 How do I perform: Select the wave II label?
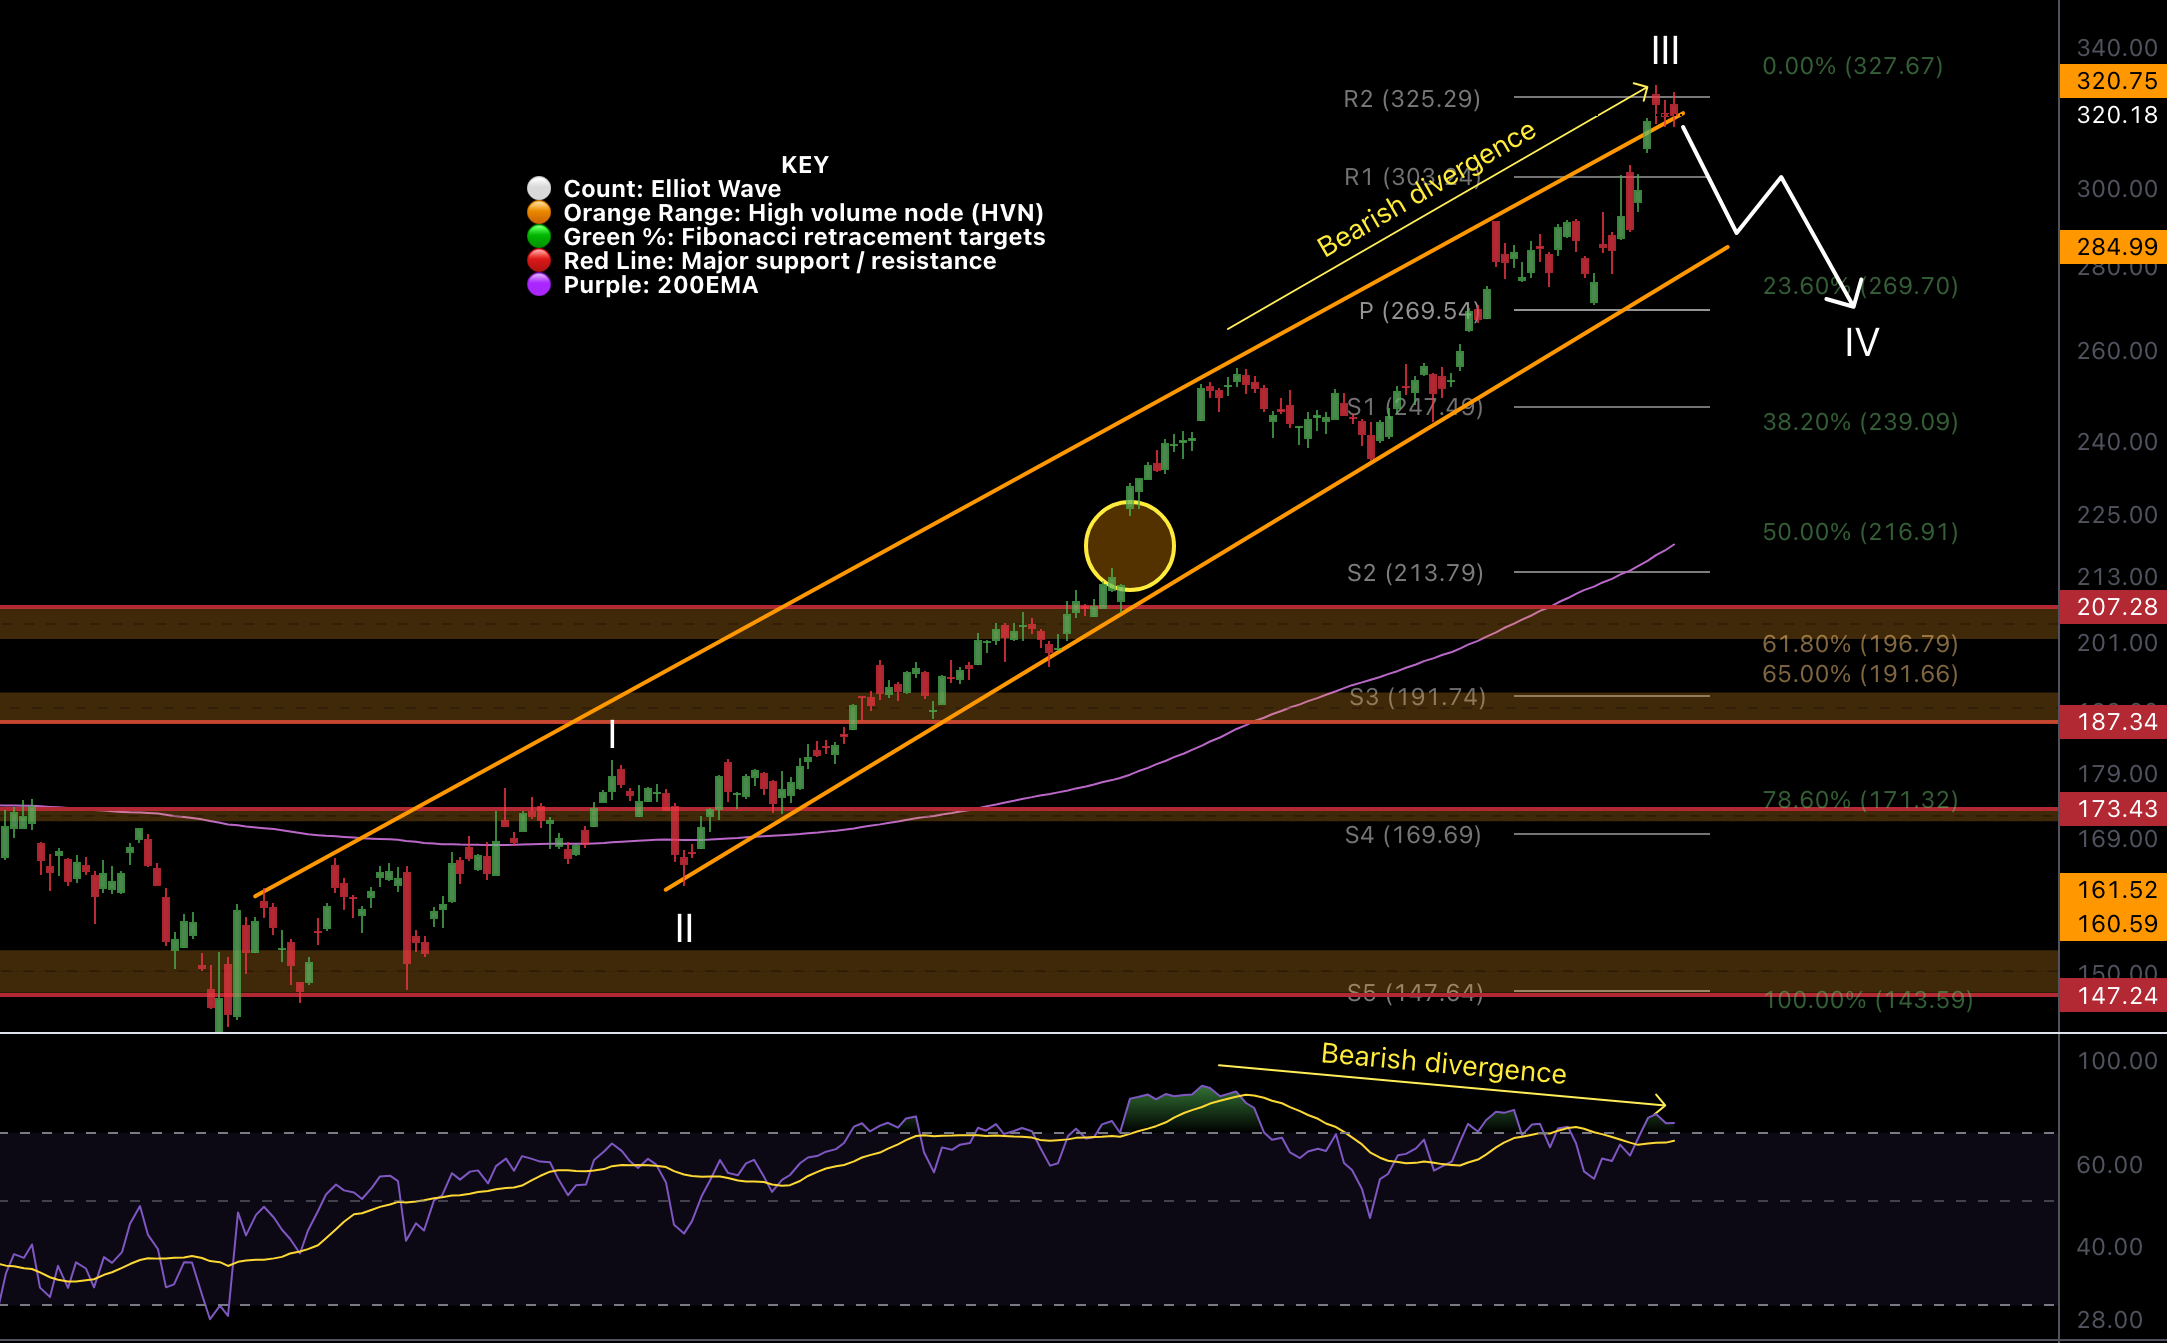[684, 928]
